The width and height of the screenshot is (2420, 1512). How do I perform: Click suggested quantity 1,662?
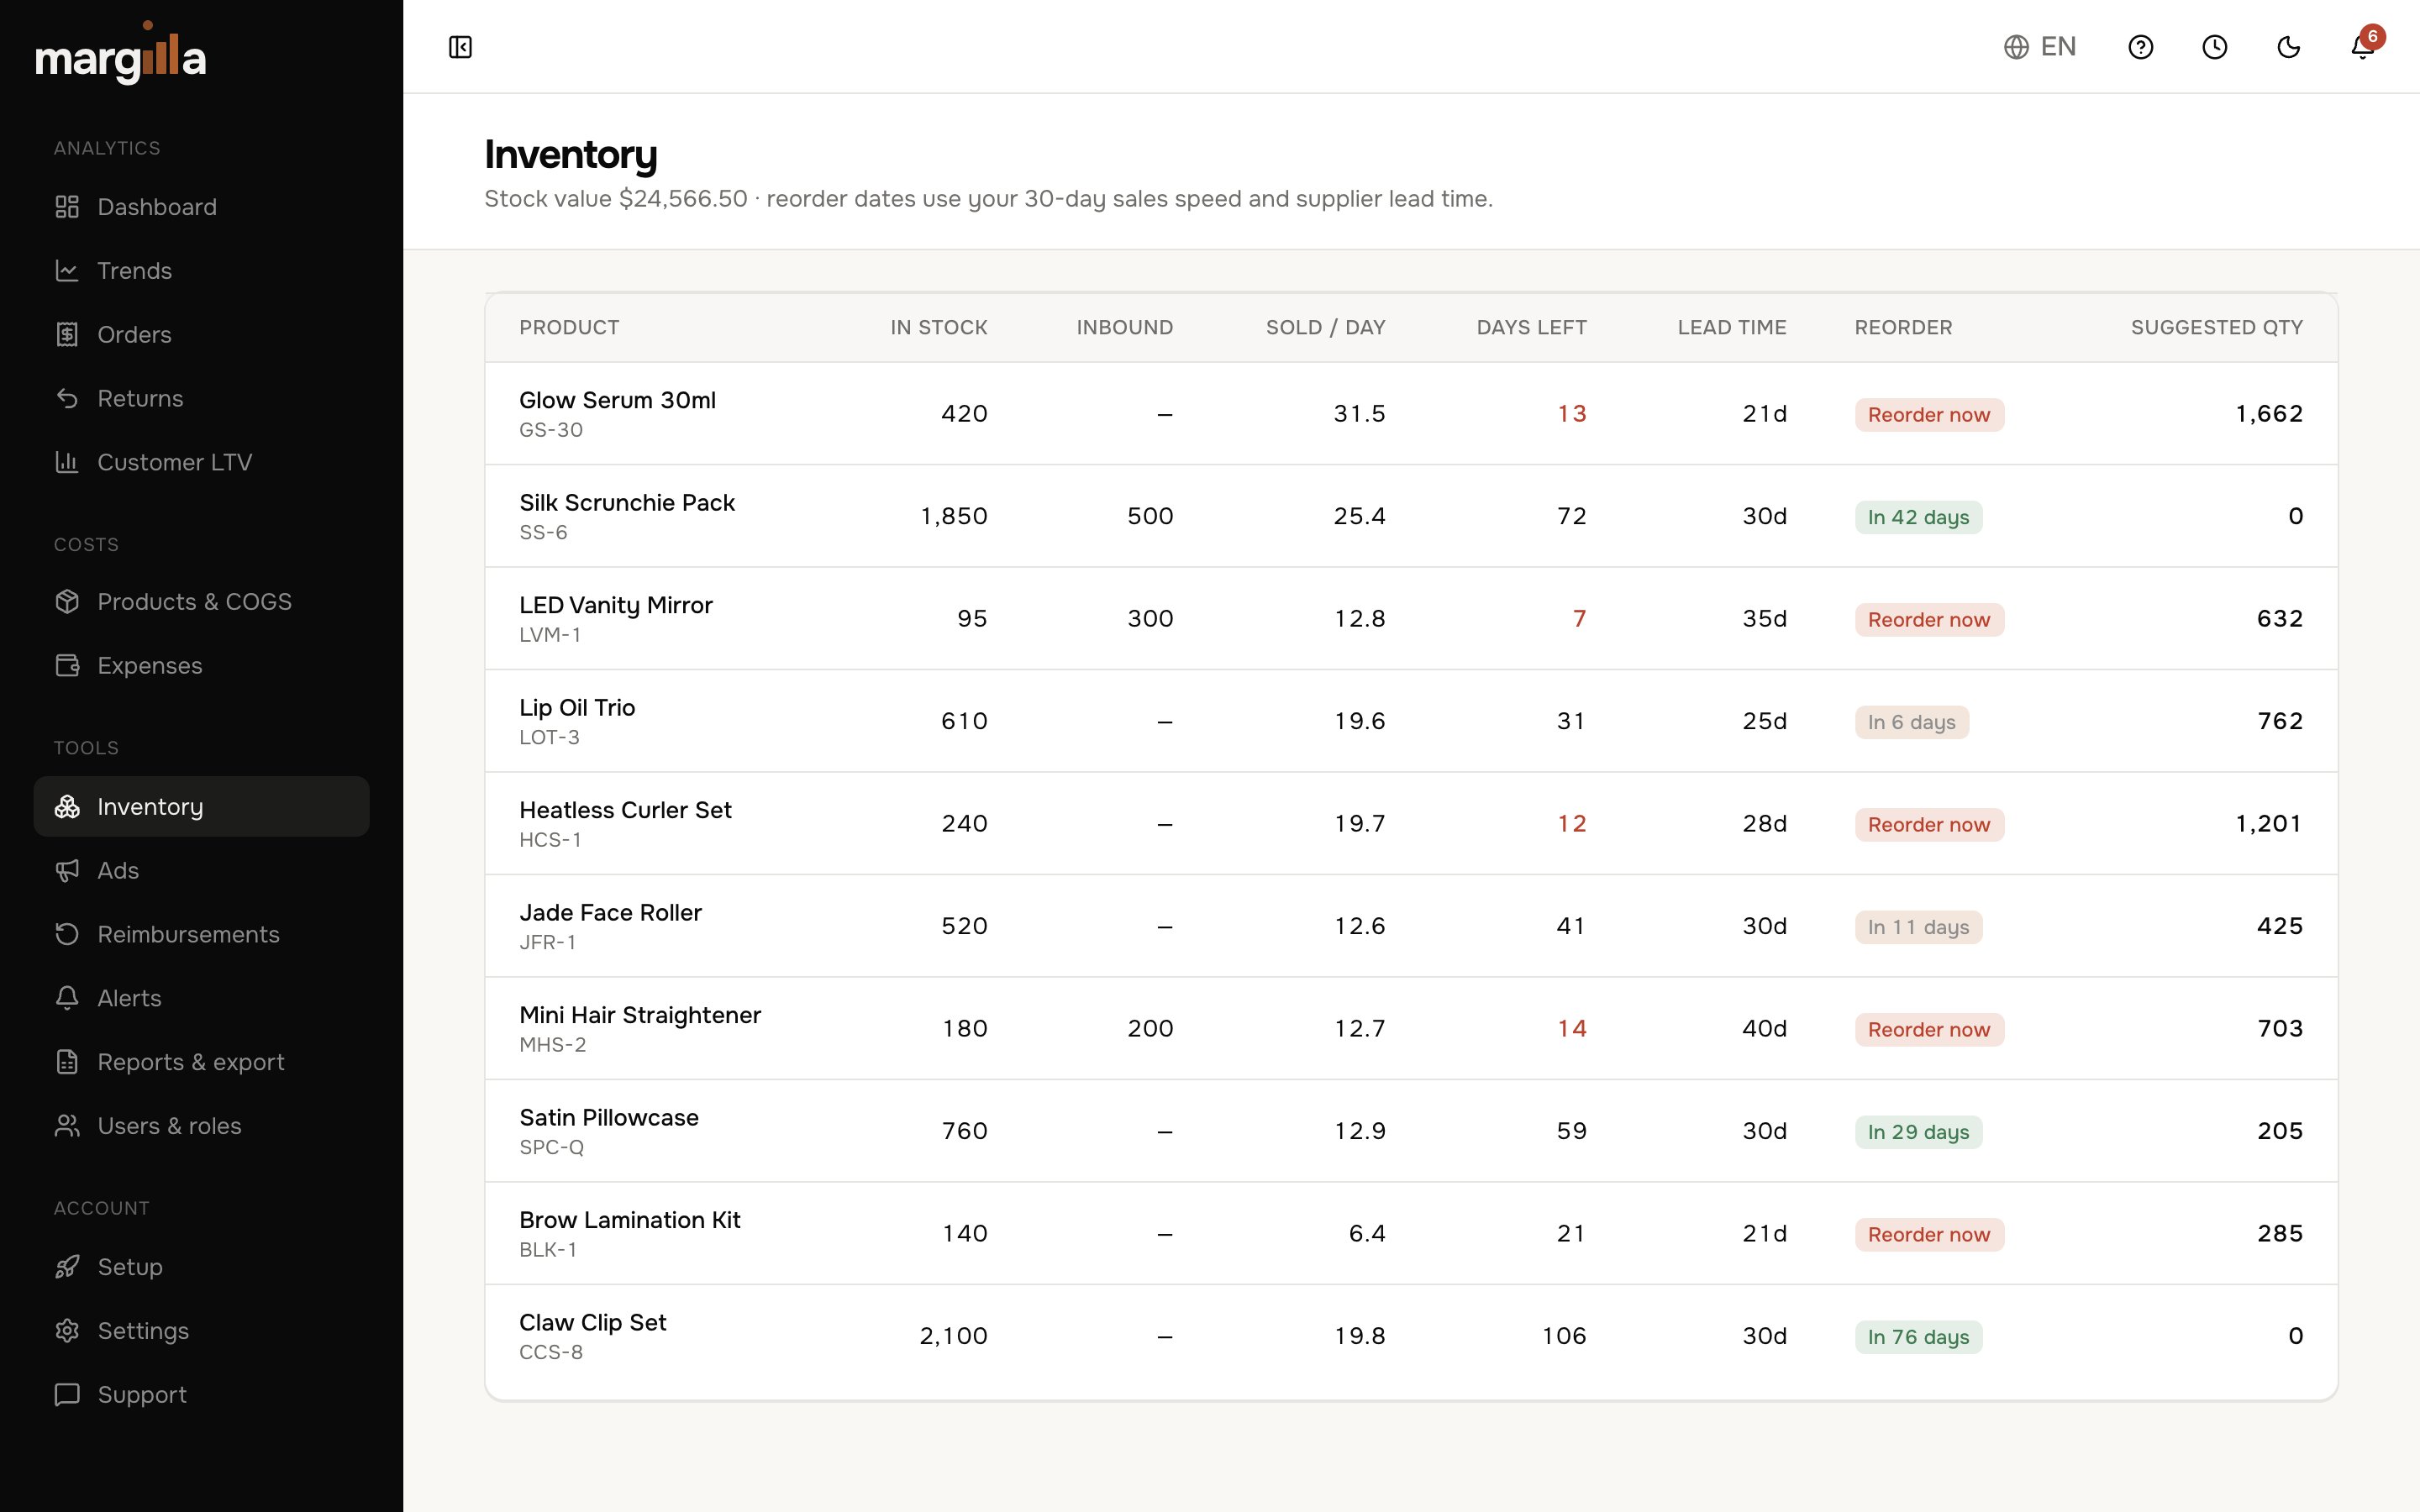point(2269,414)
